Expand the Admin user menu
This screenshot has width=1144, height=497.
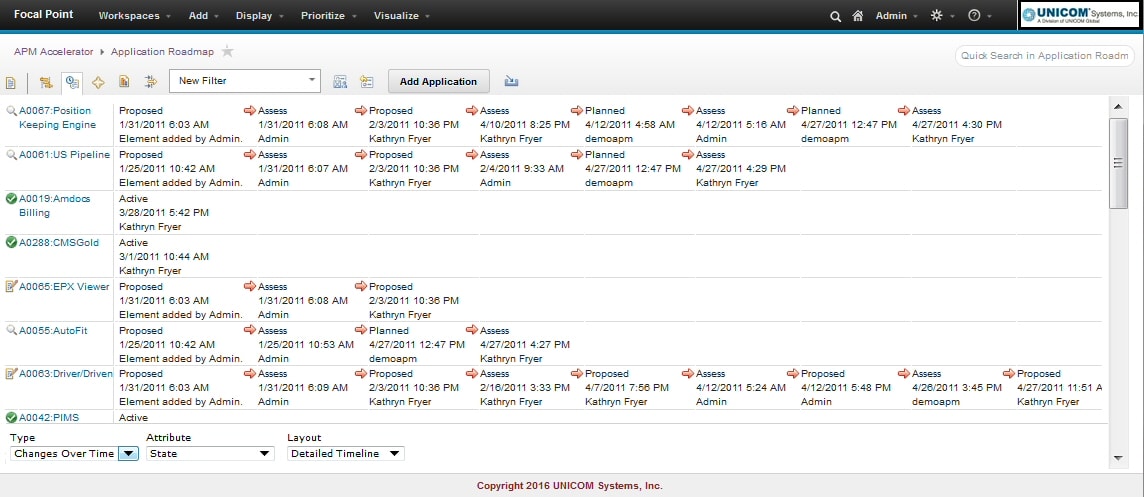897,16
